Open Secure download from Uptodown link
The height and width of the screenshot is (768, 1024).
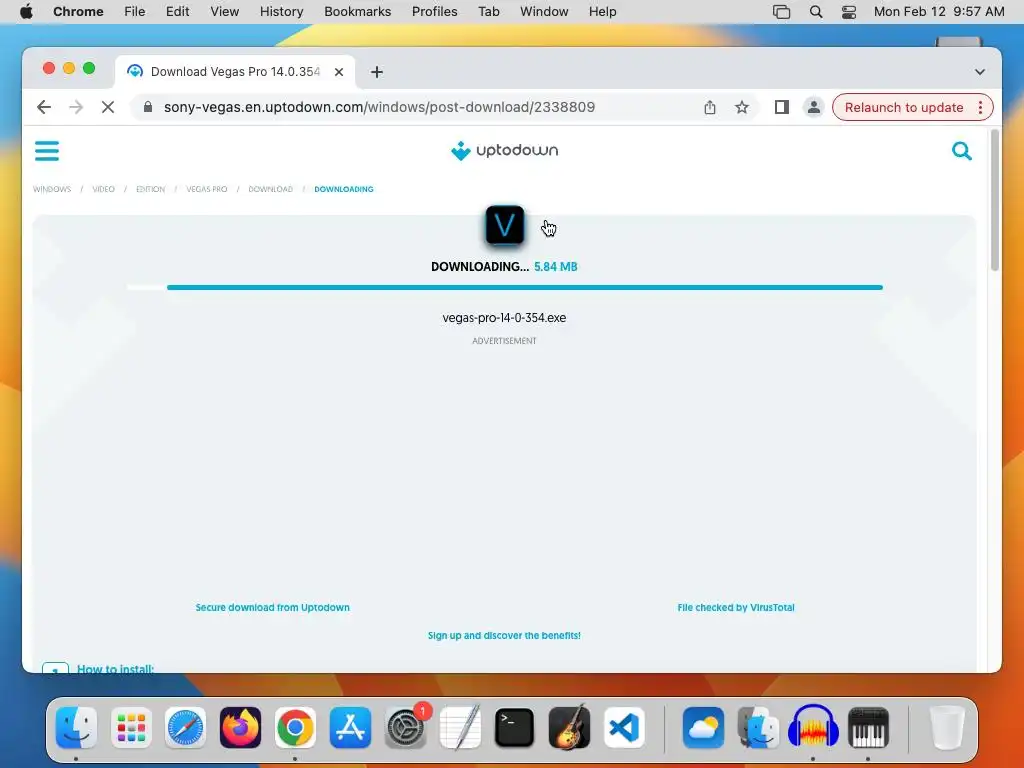click(x=272, y=607)
